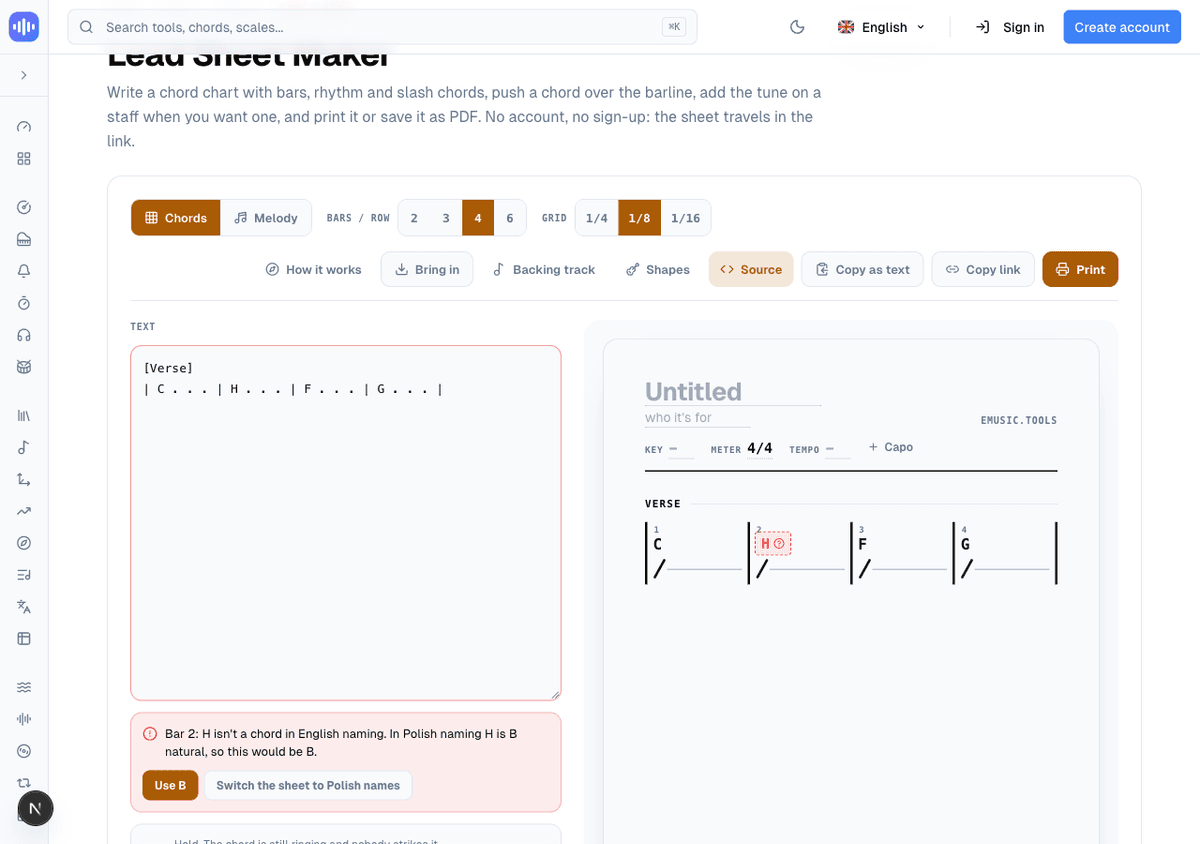Click the C chord in bar 1
This screenshot has height=844, width=1200.
click(657, 544)
